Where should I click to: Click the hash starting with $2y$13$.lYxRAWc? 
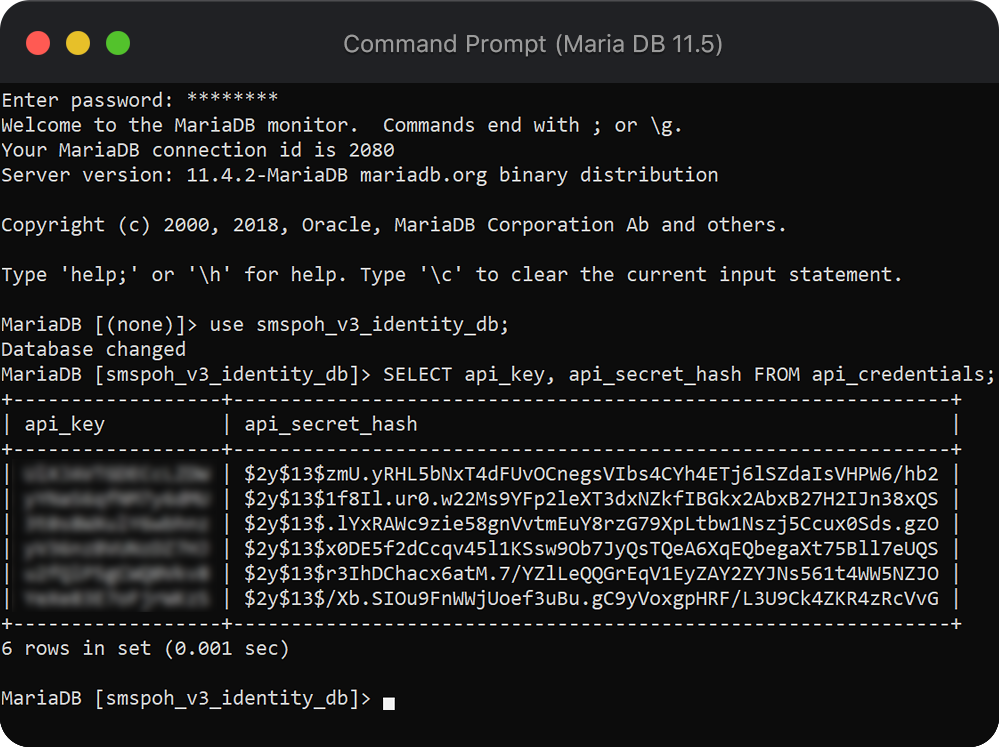[591, 524]
